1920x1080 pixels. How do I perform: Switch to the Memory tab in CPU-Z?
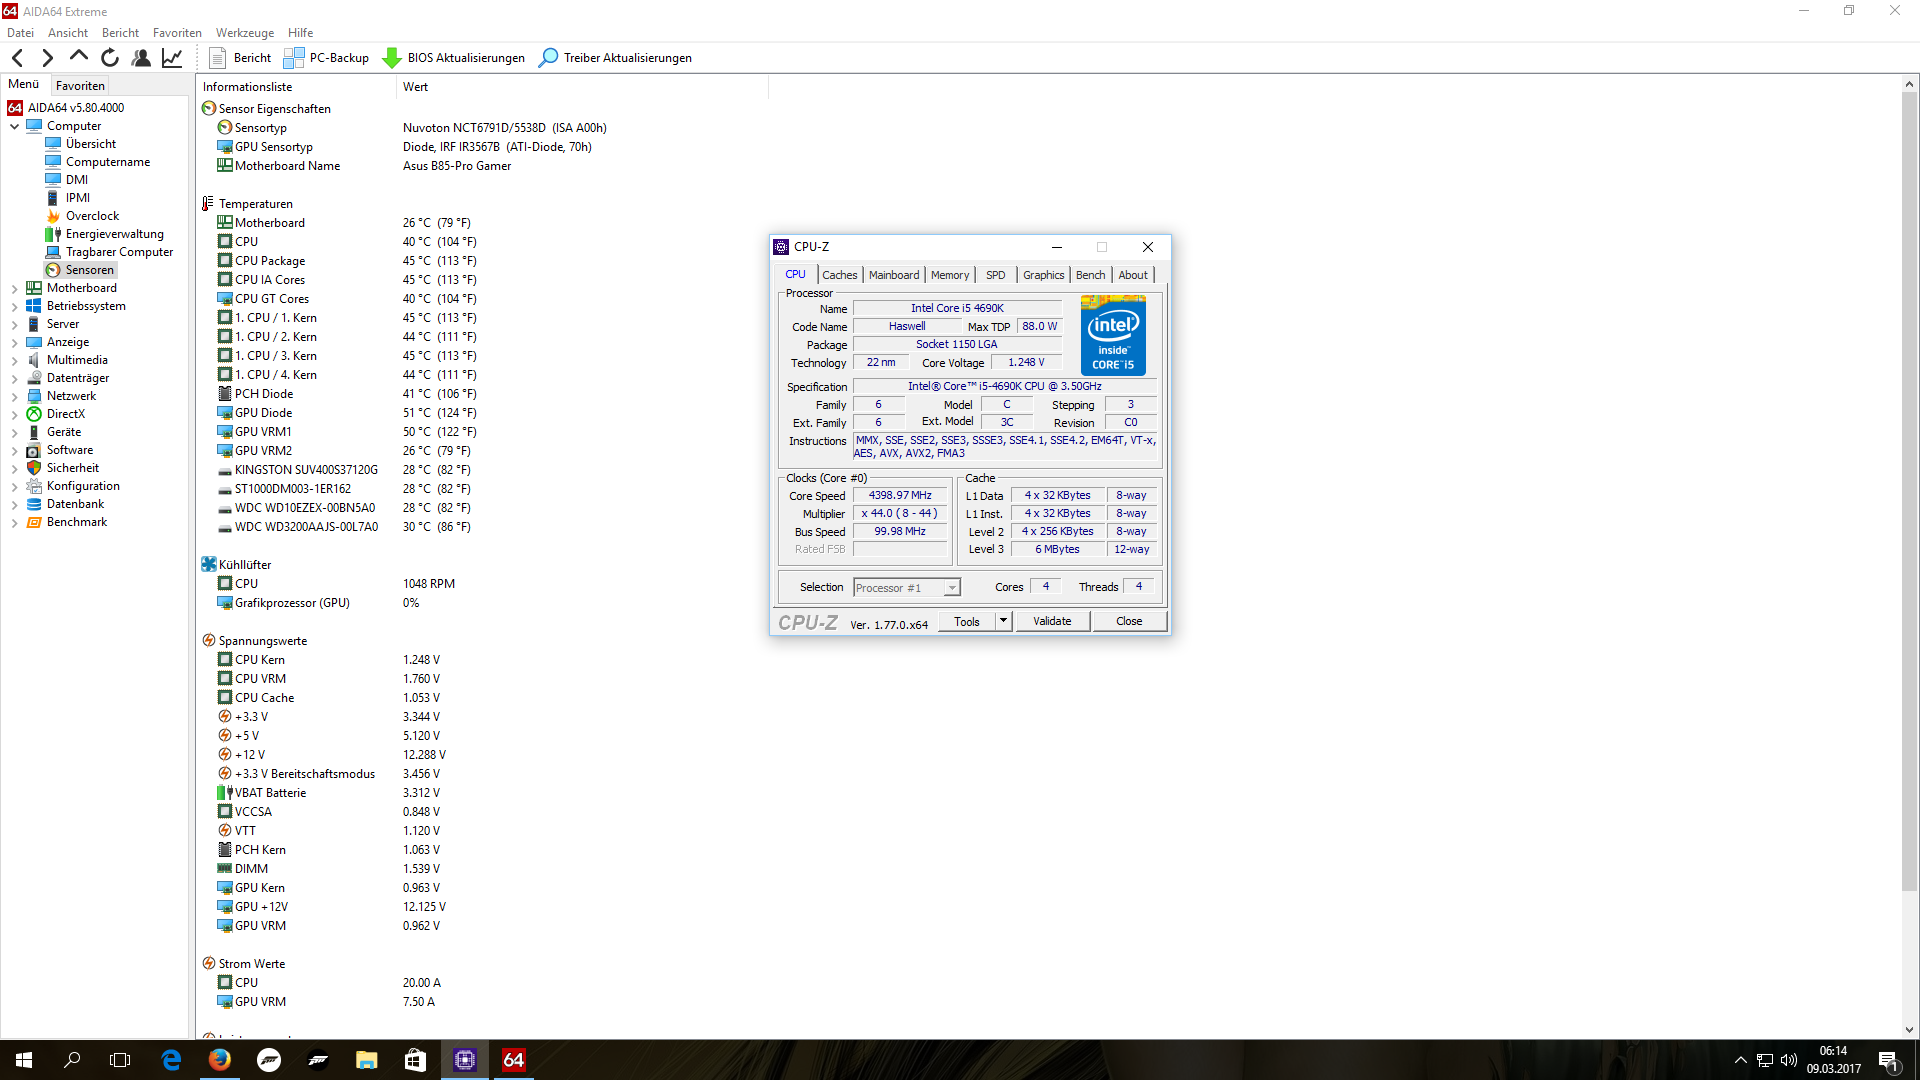pyautogui.click(x=949, y=275)
